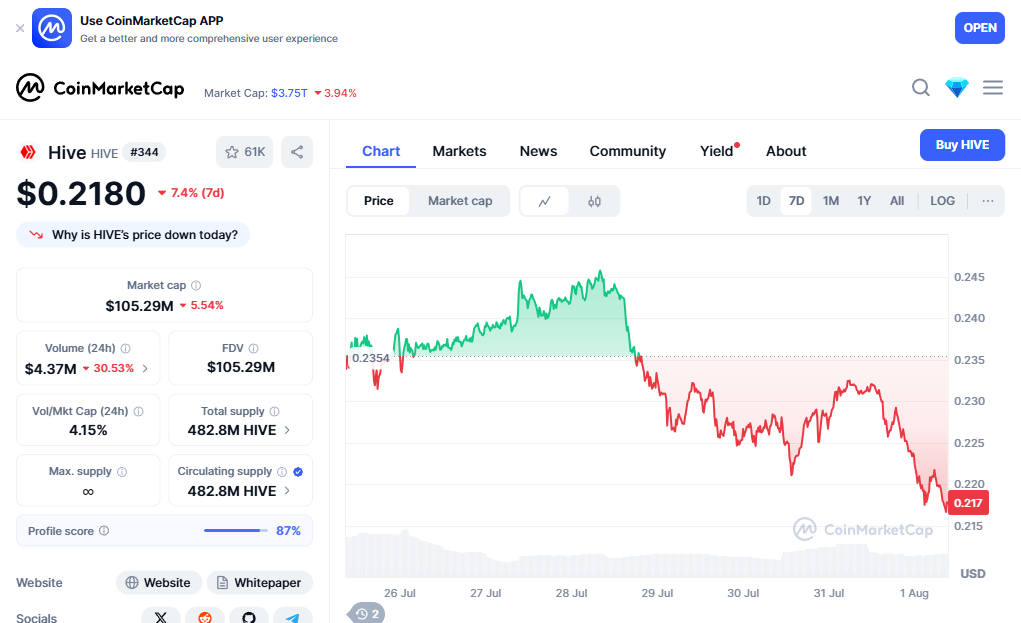Viewport: 1021px width, 623px height.
Task: Switch chart to candlestick view
Action: pos(595,201)
